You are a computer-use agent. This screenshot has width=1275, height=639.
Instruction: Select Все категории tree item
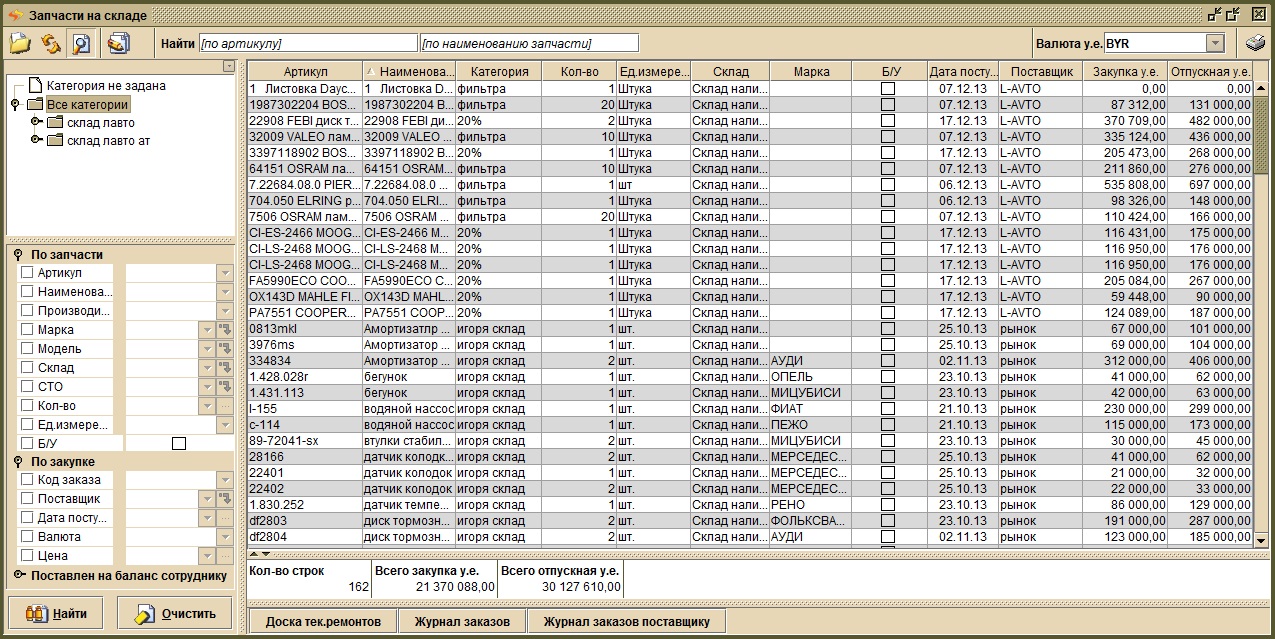pos(88,104)
